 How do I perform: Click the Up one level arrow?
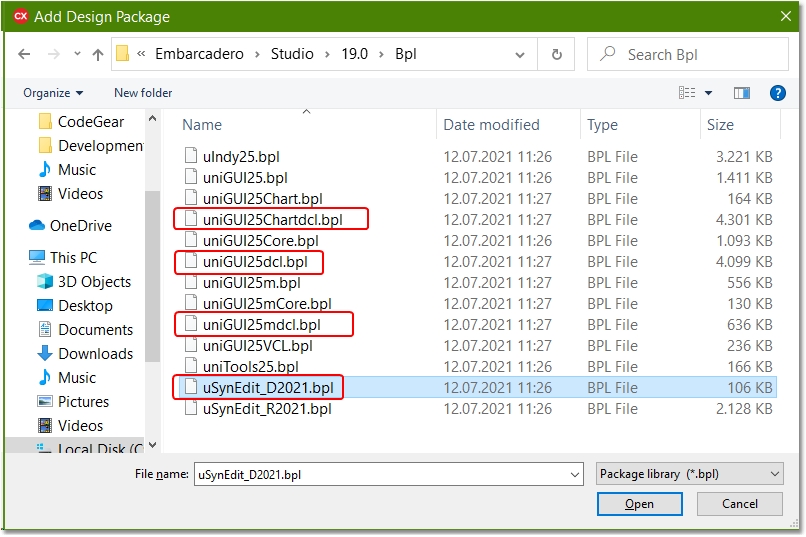(98, 54)
